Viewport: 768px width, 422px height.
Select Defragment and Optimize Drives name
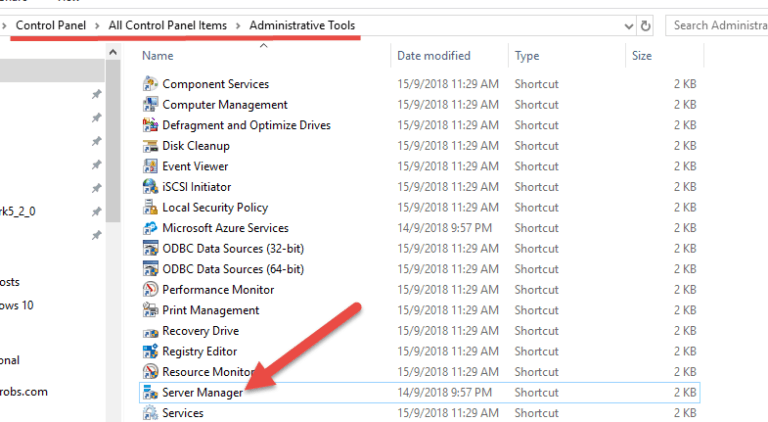pyautogui.click(x=246, y=125)
